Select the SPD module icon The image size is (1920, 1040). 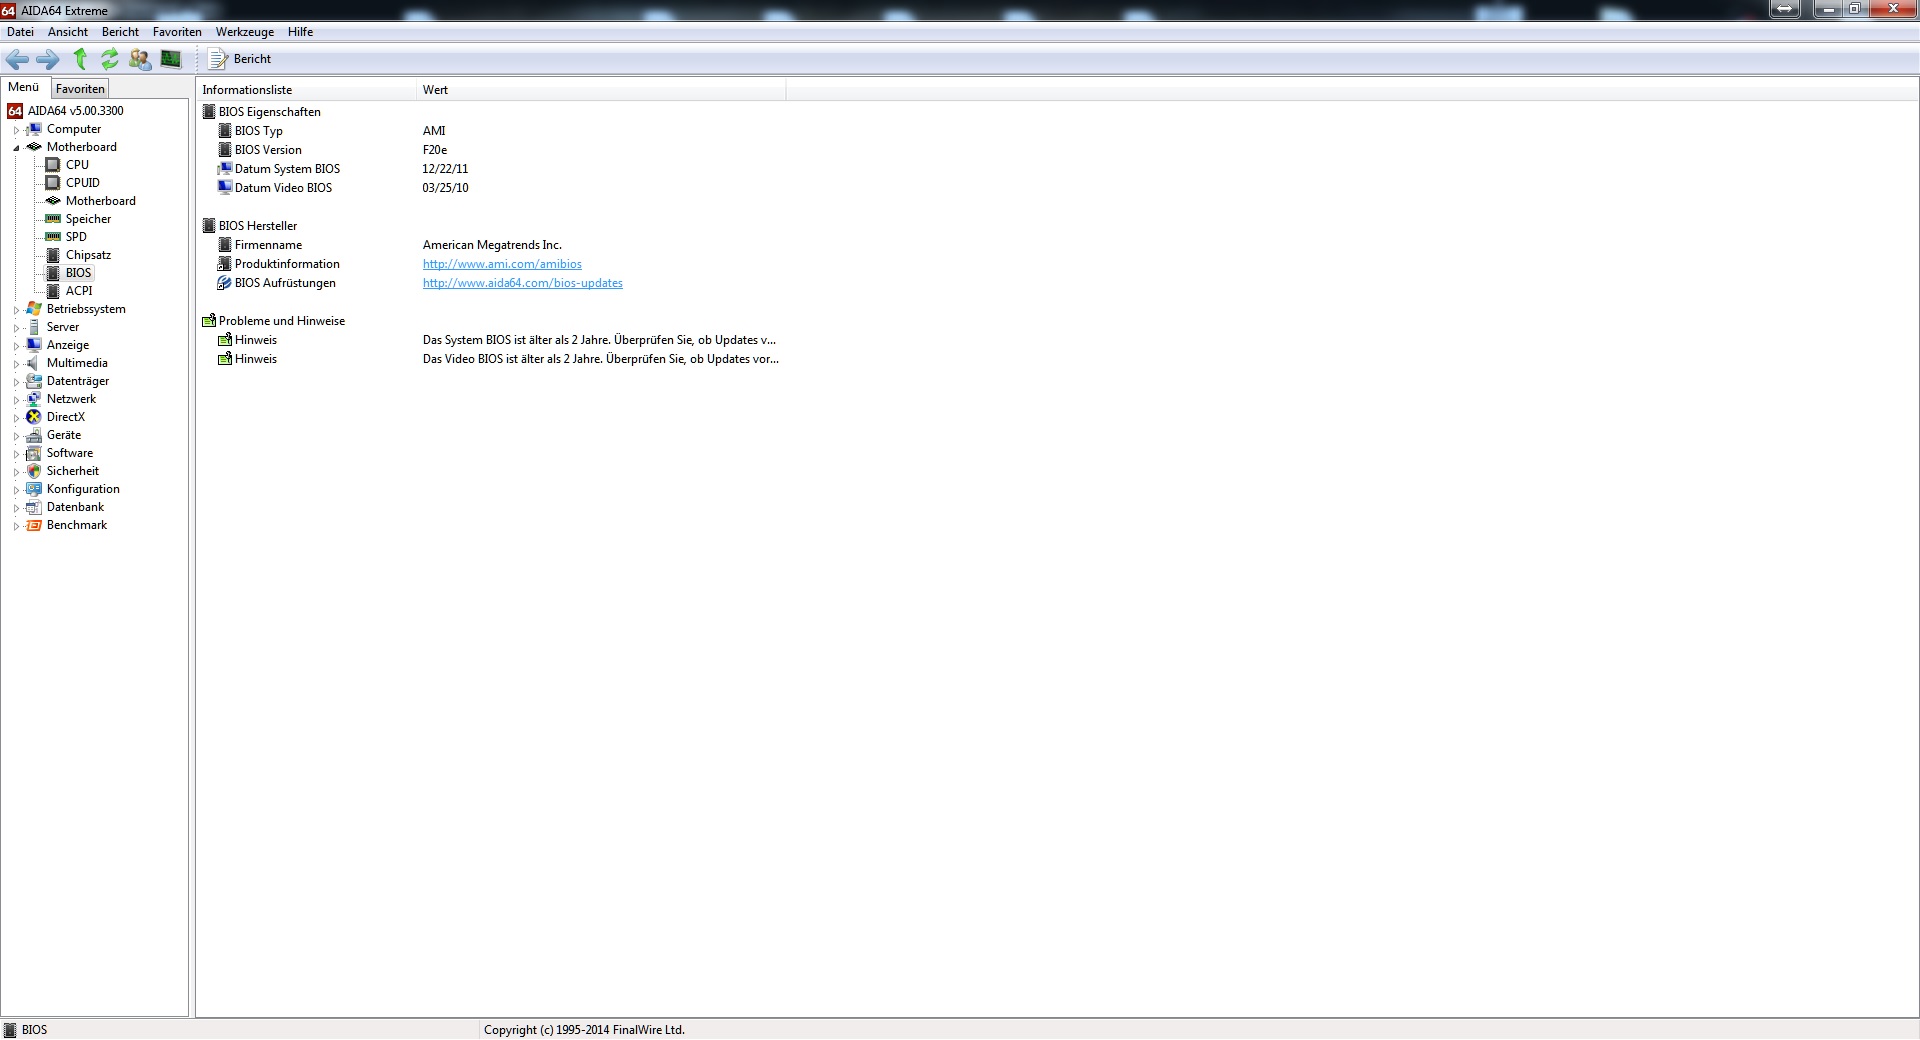(53, 237)
